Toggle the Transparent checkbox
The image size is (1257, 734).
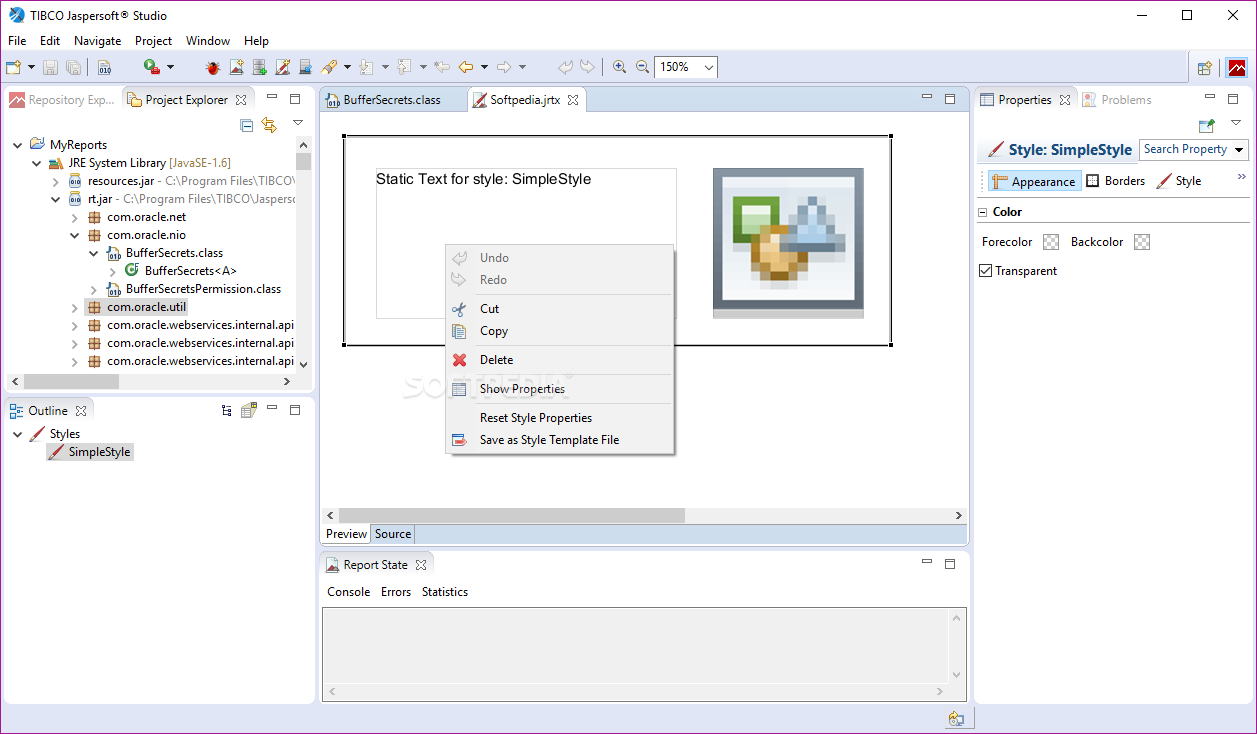click(x=986, y=271)
